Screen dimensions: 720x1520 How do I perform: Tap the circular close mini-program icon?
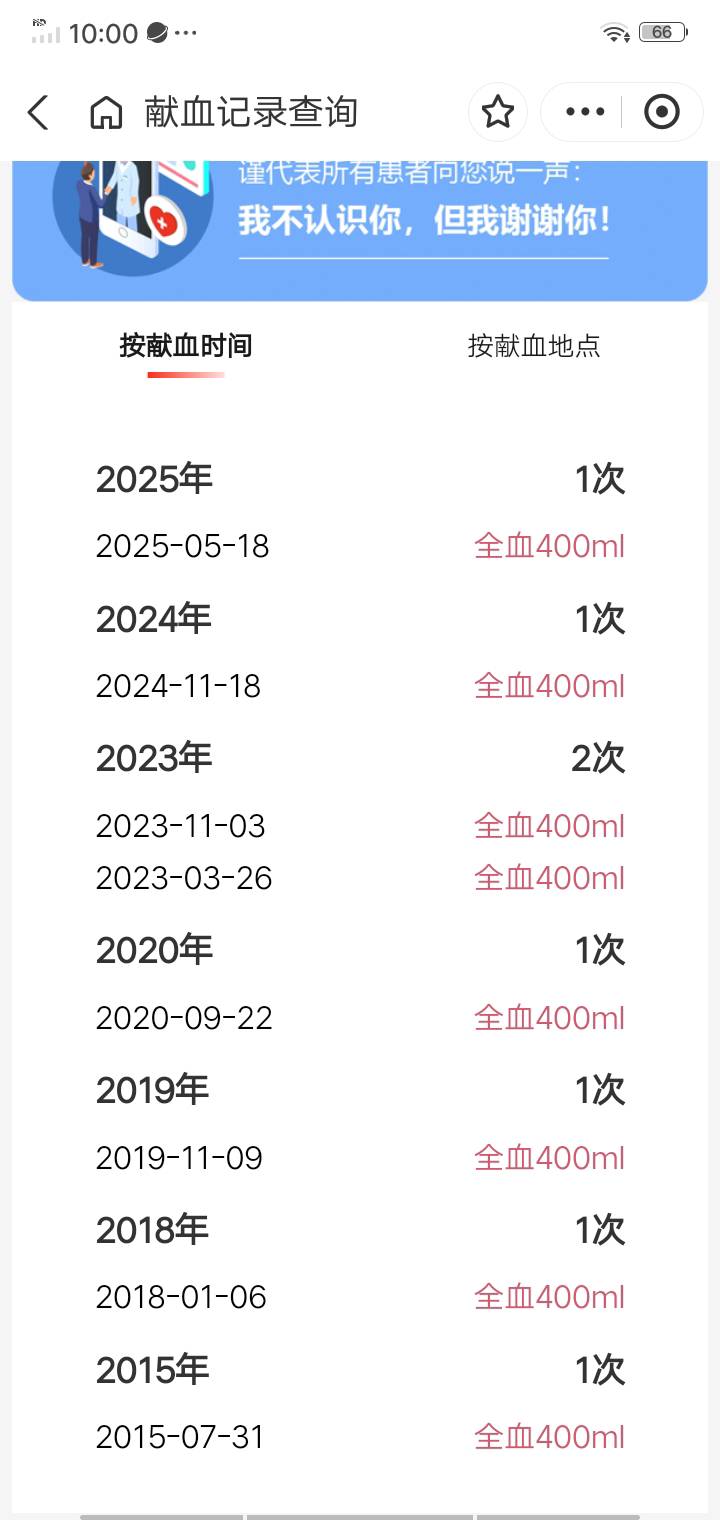click(x=661, y=112)
